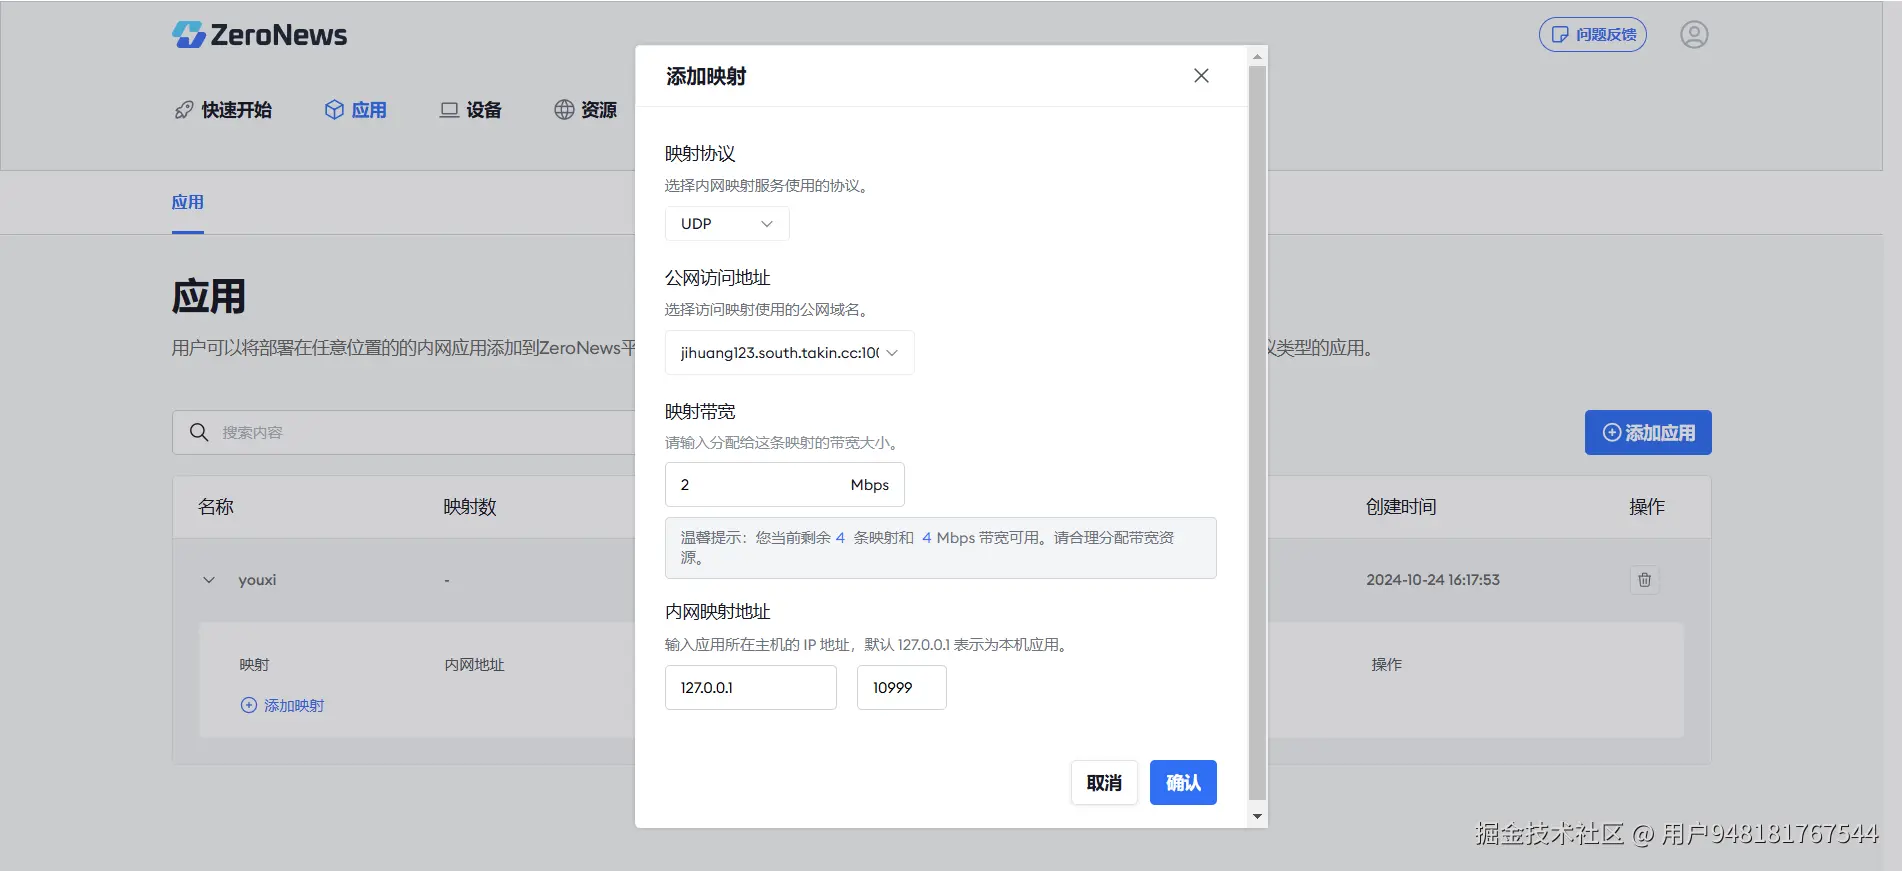Click the 取消 button
The image size is (1902, 871).
[1104, 783]
